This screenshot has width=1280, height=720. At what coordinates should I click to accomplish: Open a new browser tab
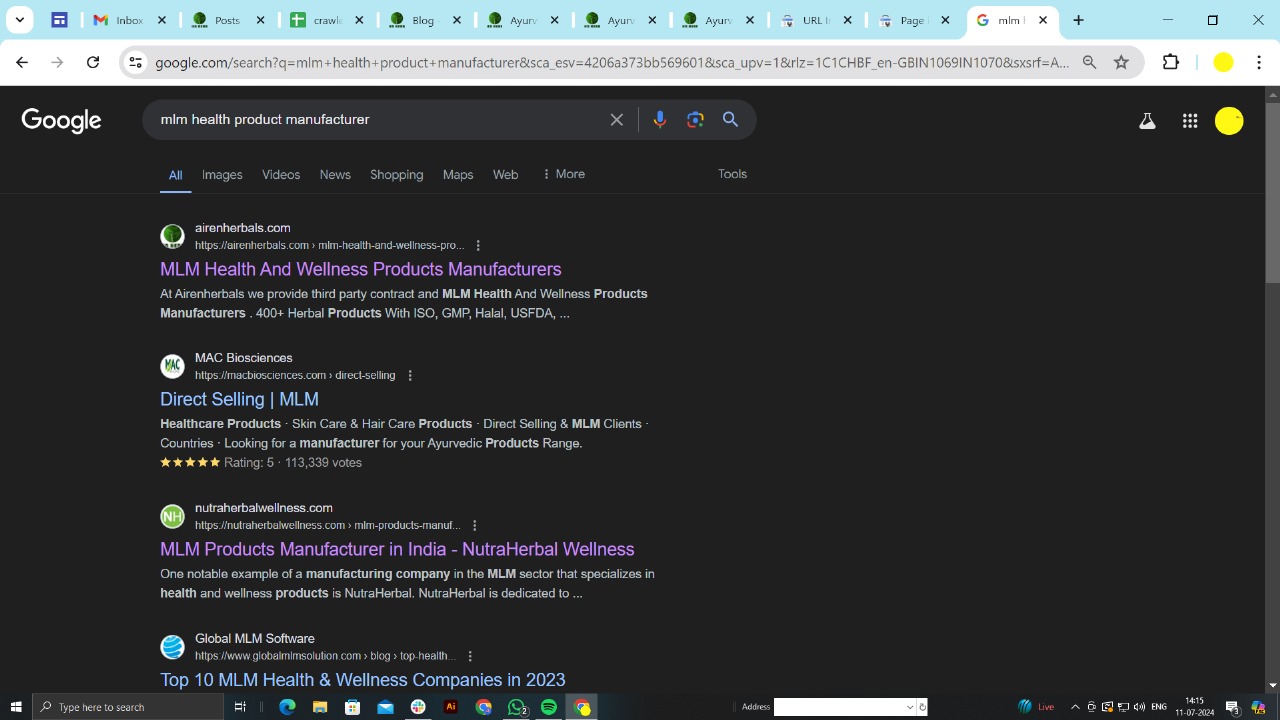pos(1078,20)
